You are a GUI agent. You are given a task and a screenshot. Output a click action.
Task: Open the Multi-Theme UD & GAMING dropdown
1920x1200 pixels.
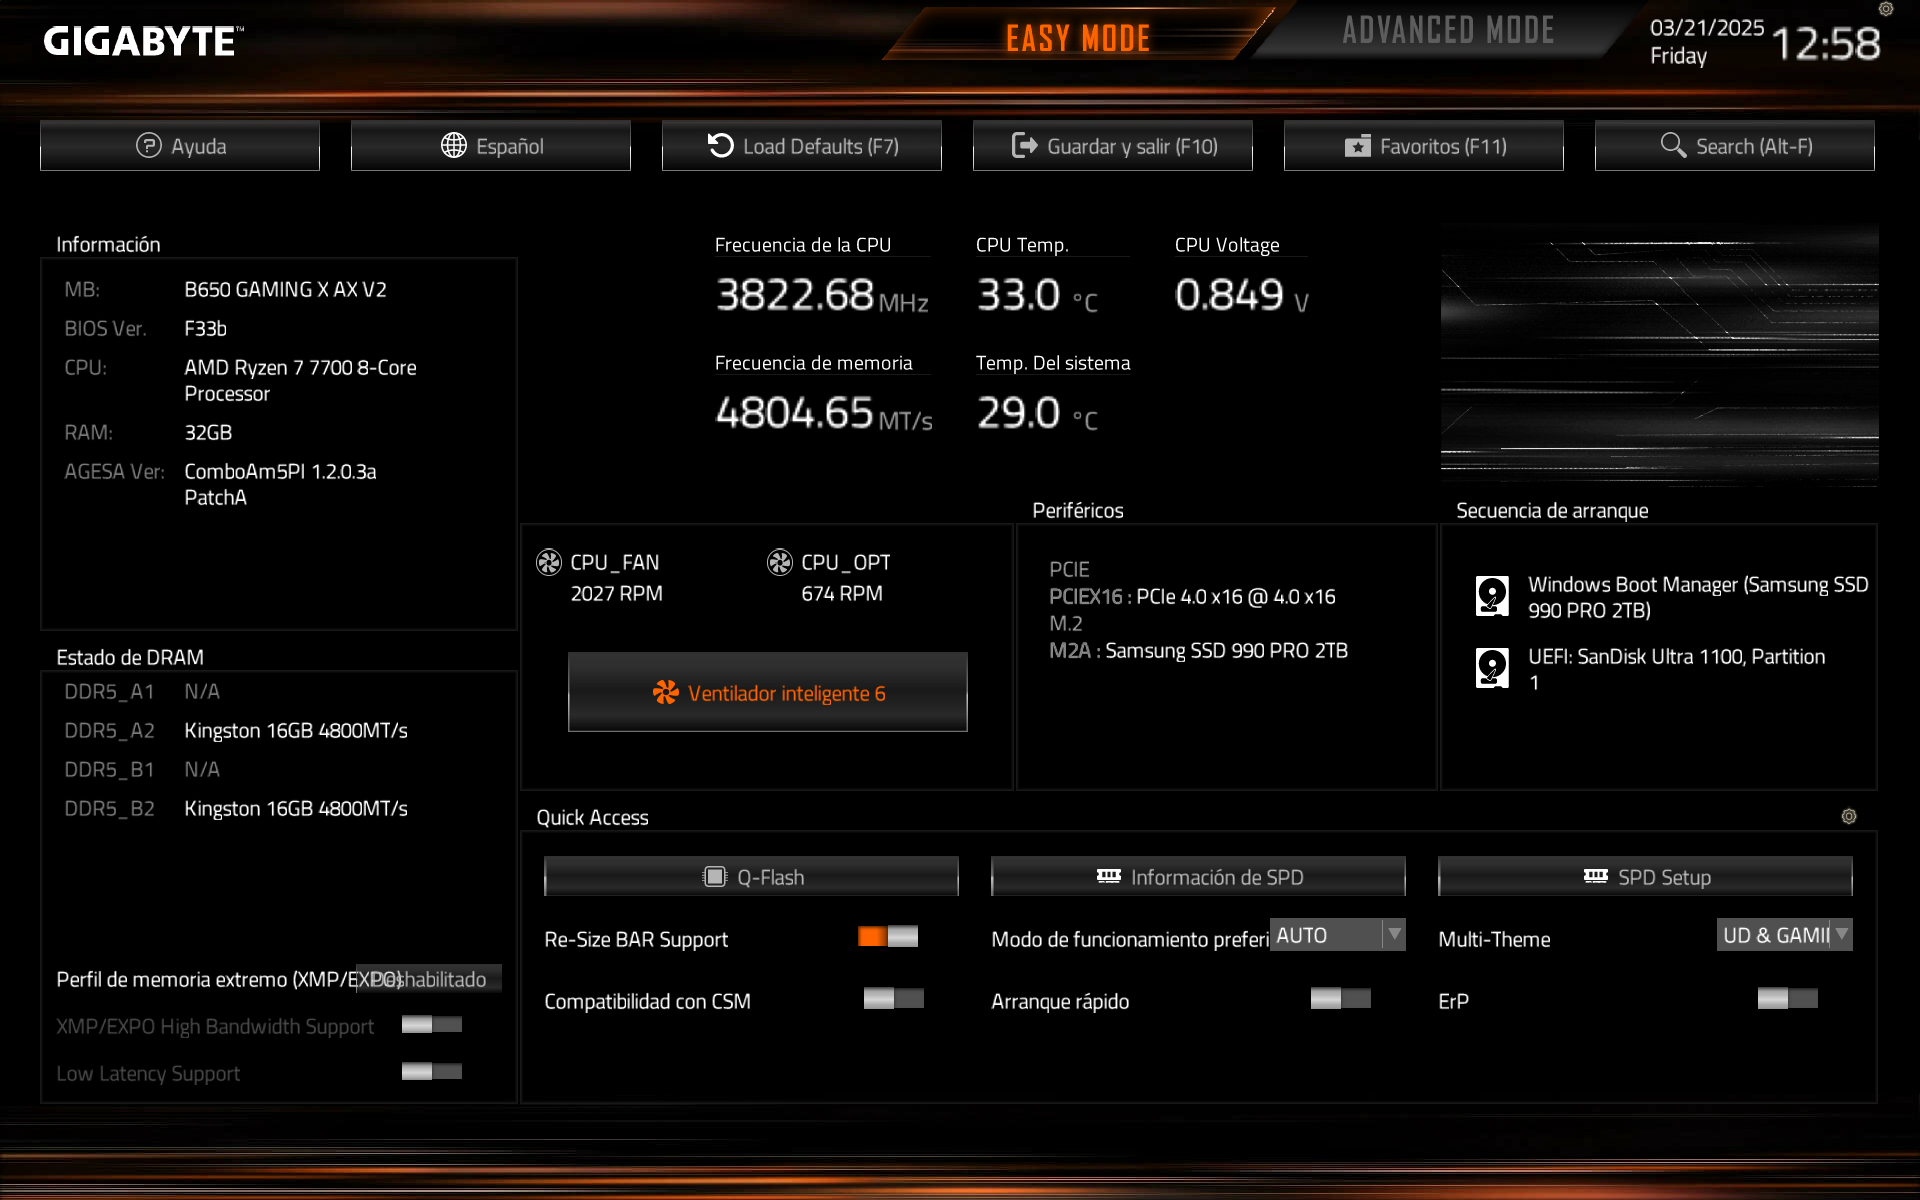click(x=1785, y=935)
